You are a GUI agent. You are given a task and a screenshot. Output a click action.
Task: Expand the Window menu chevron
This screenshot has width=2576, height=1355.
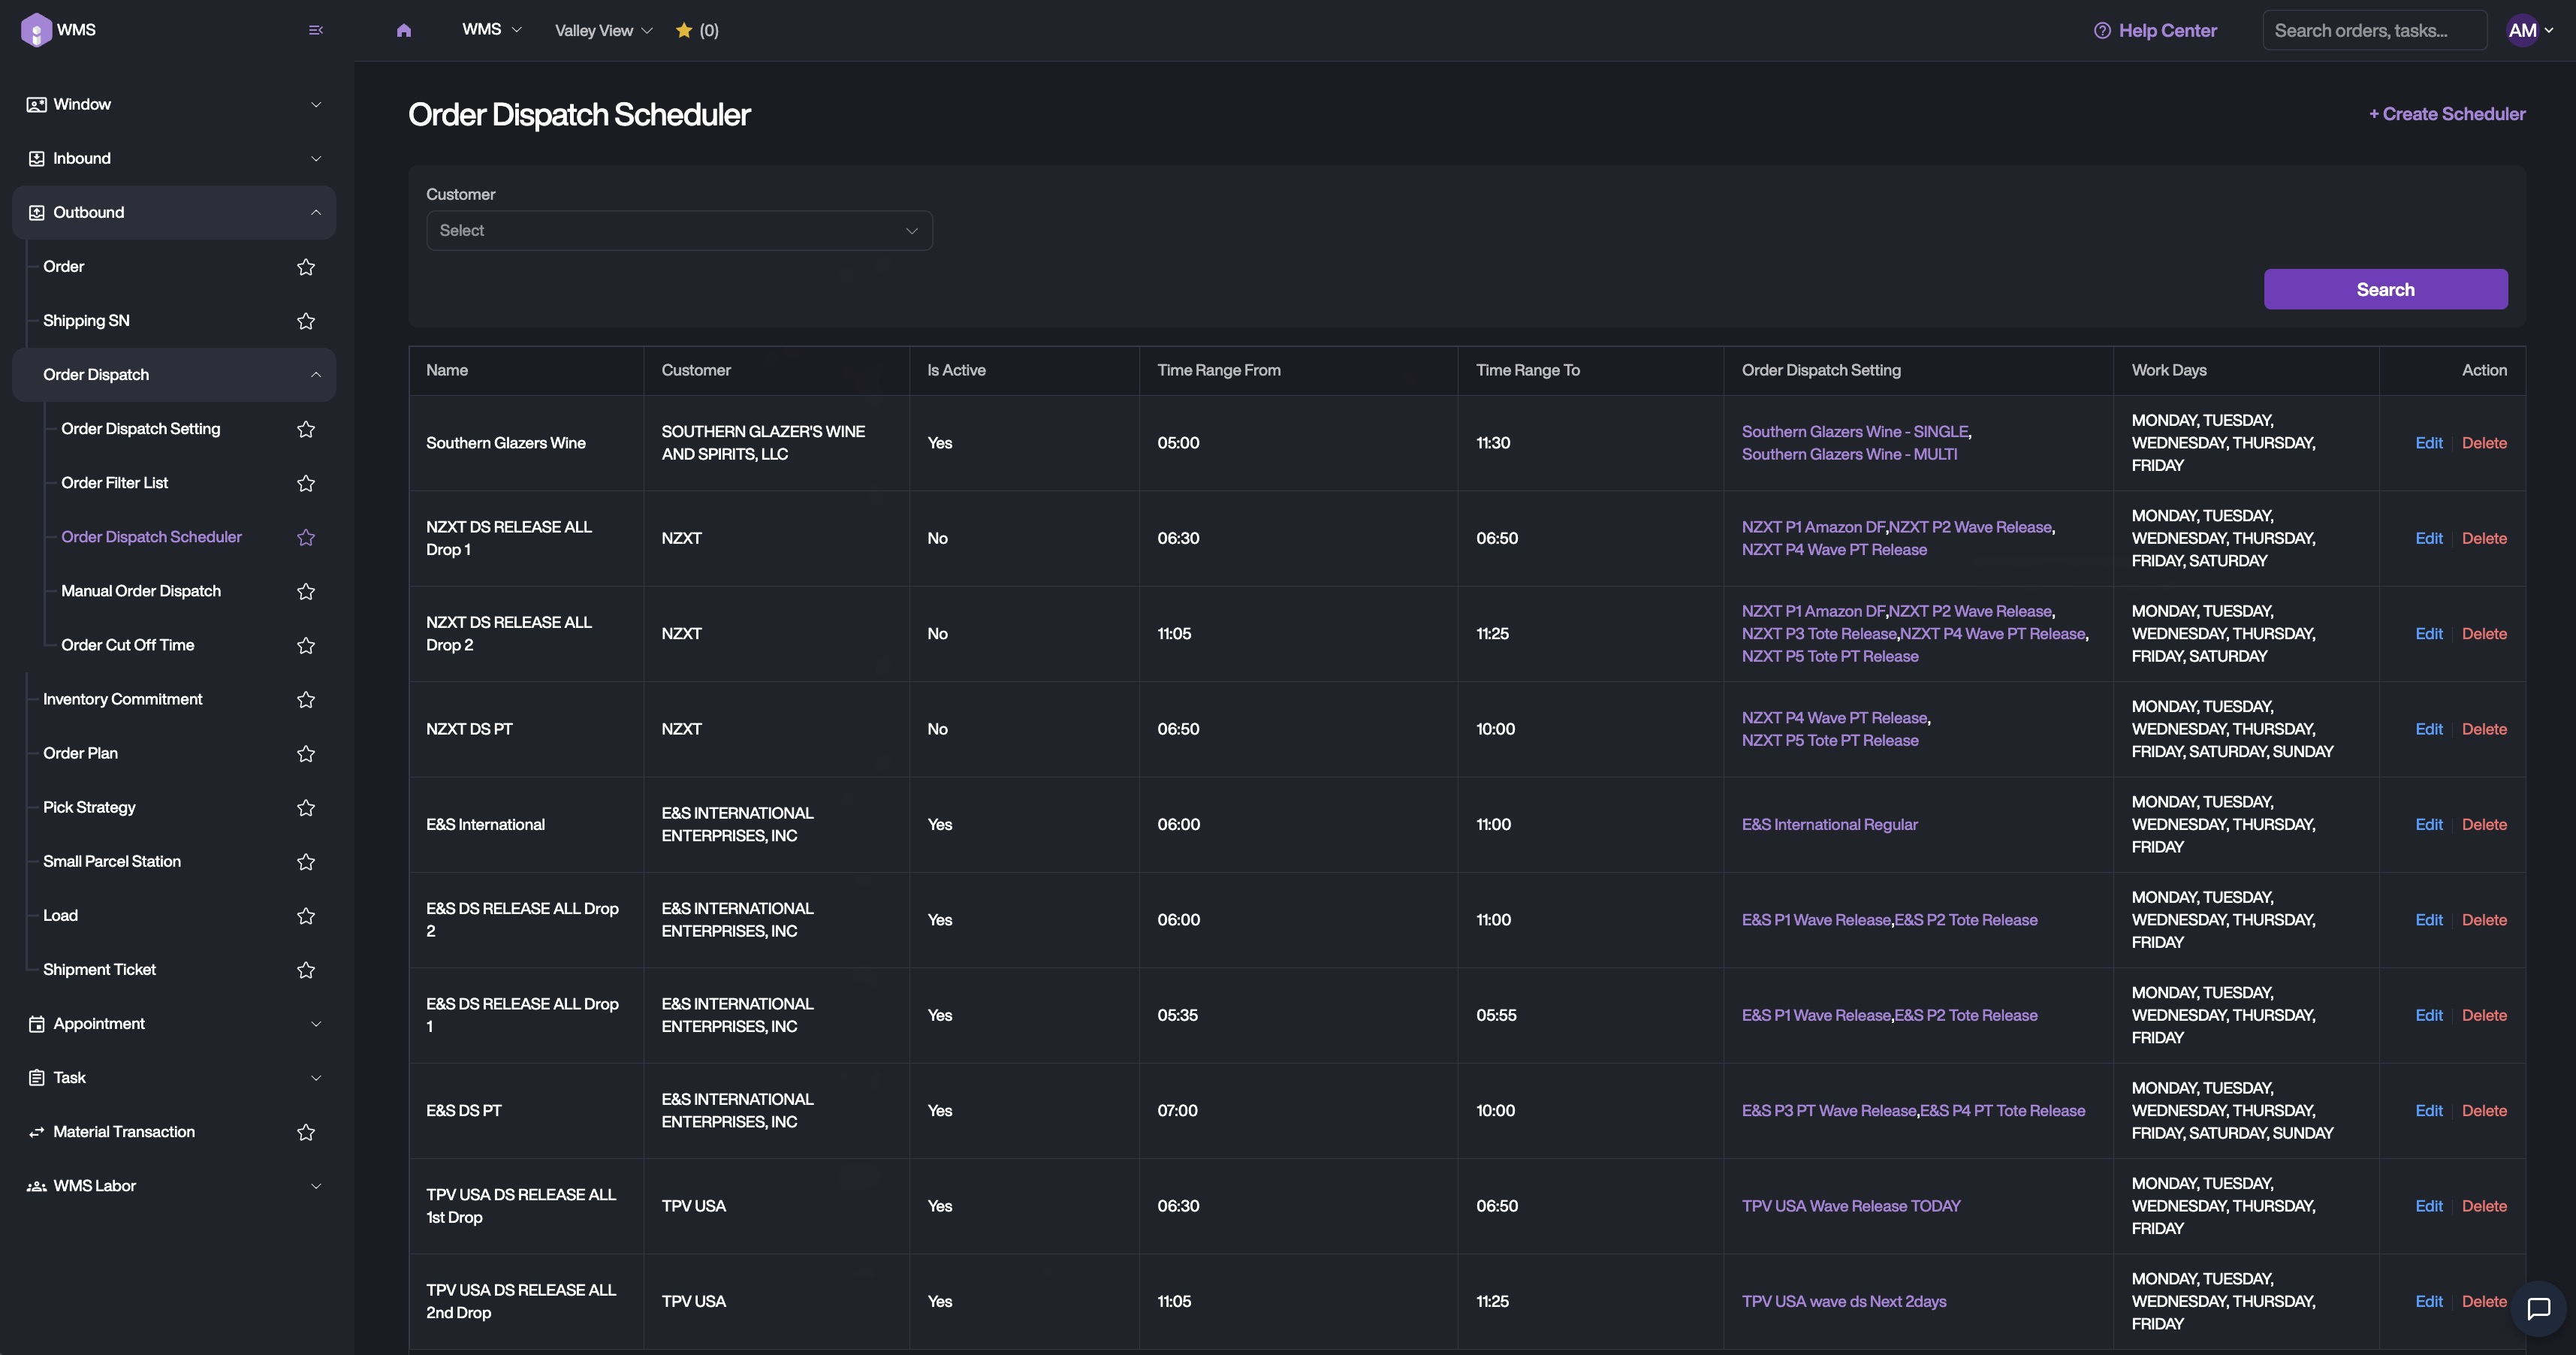coord(316,104)
